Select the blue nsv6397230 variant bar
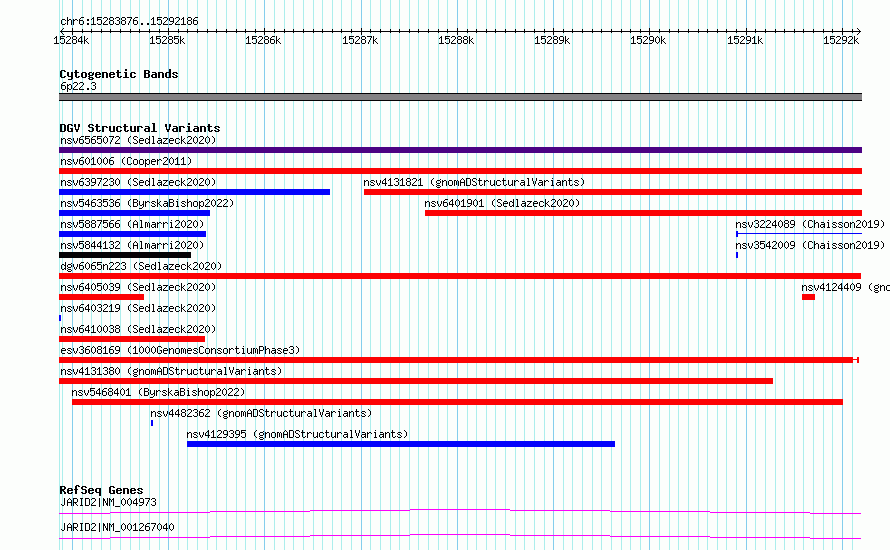Screen dimensions: 890x550 tap(194, 192)
